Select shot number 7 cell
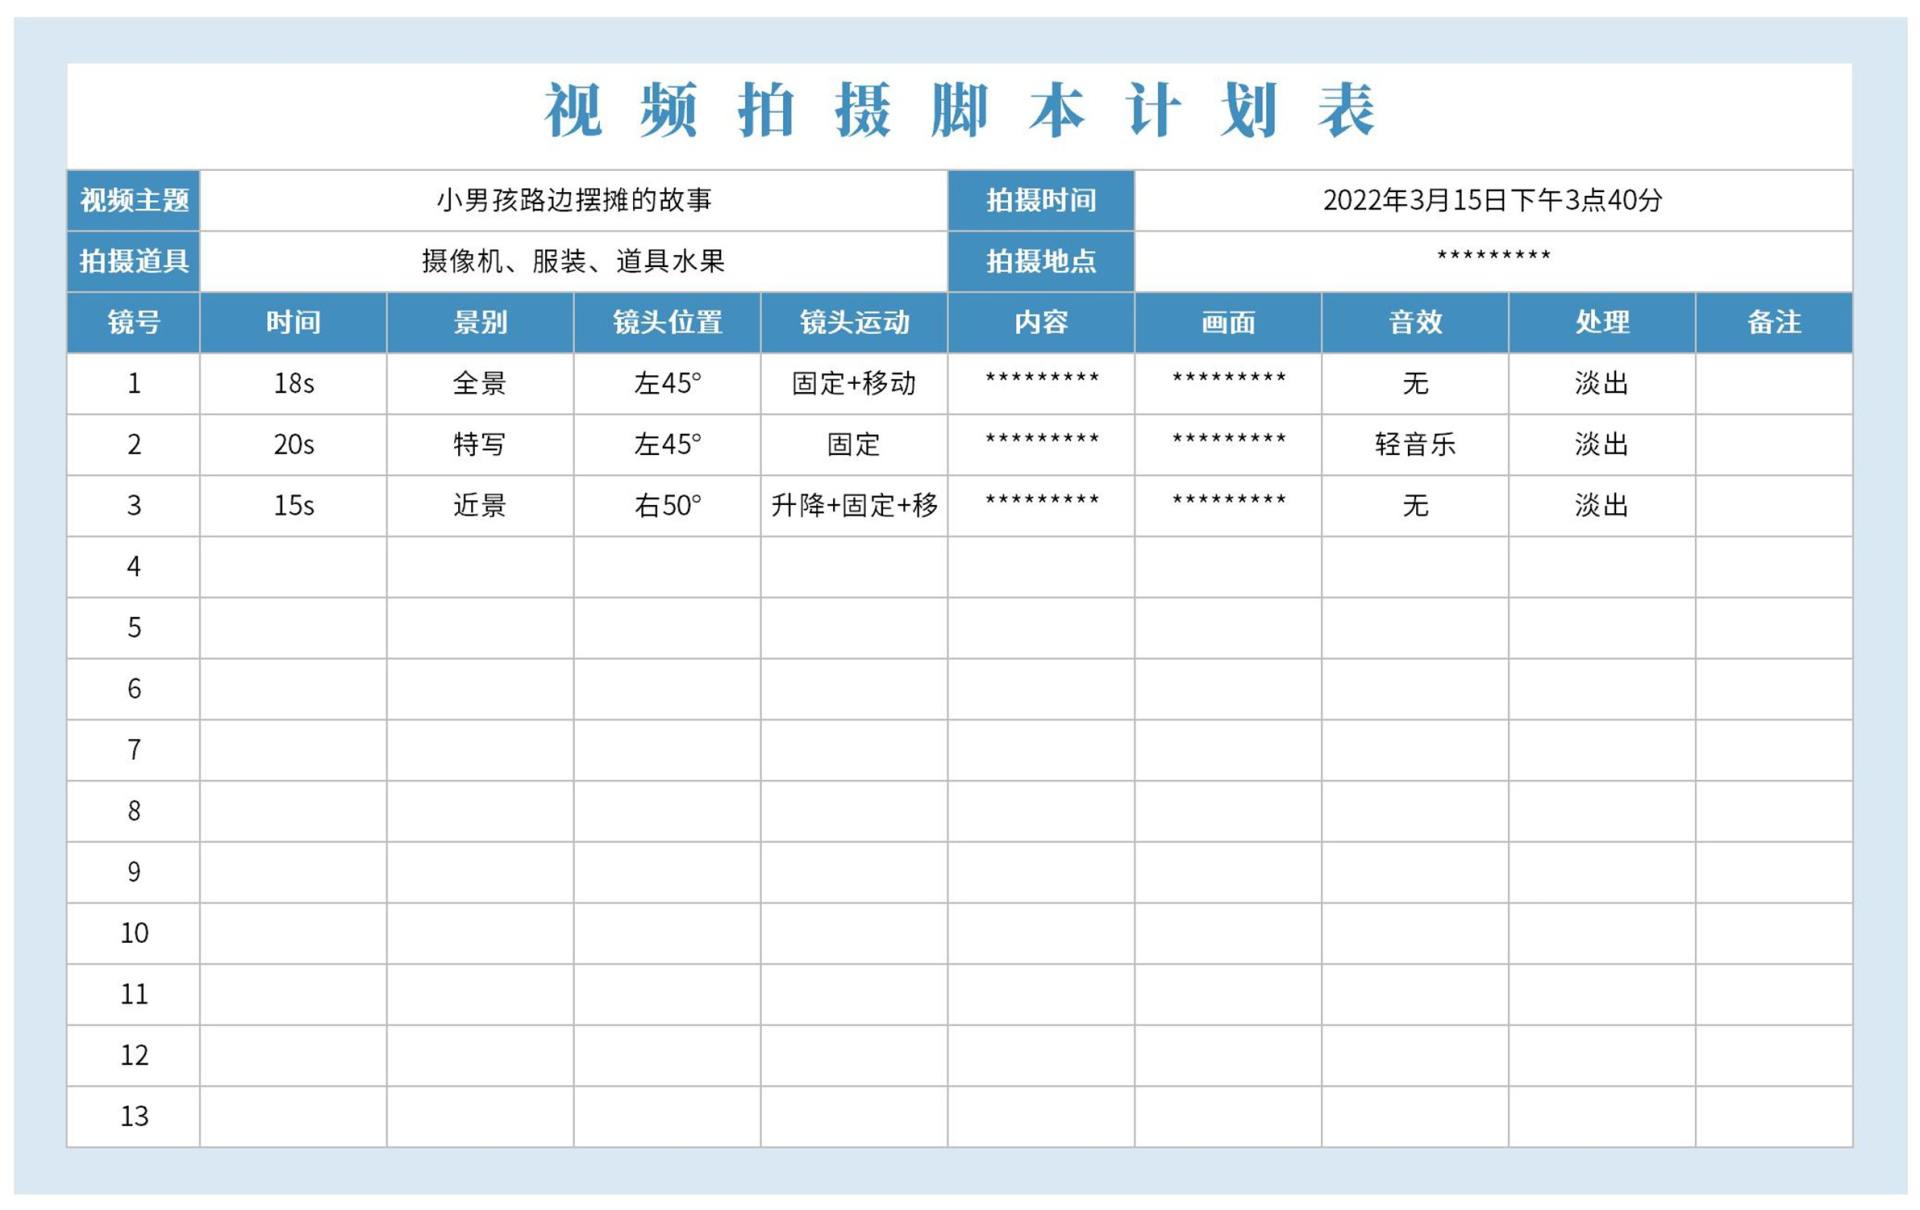Viewport: 1920px width, 1210px height. (133, 750)
